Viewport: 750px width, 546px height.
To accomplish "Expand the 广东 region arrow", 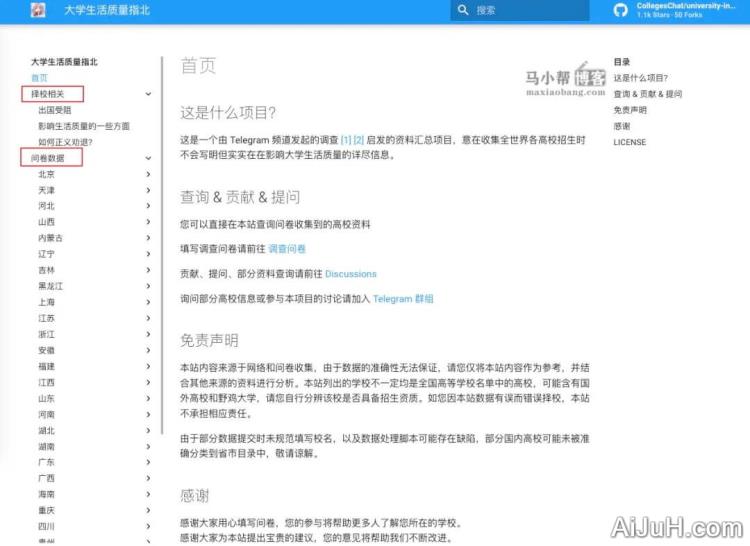I will [149, 462].
